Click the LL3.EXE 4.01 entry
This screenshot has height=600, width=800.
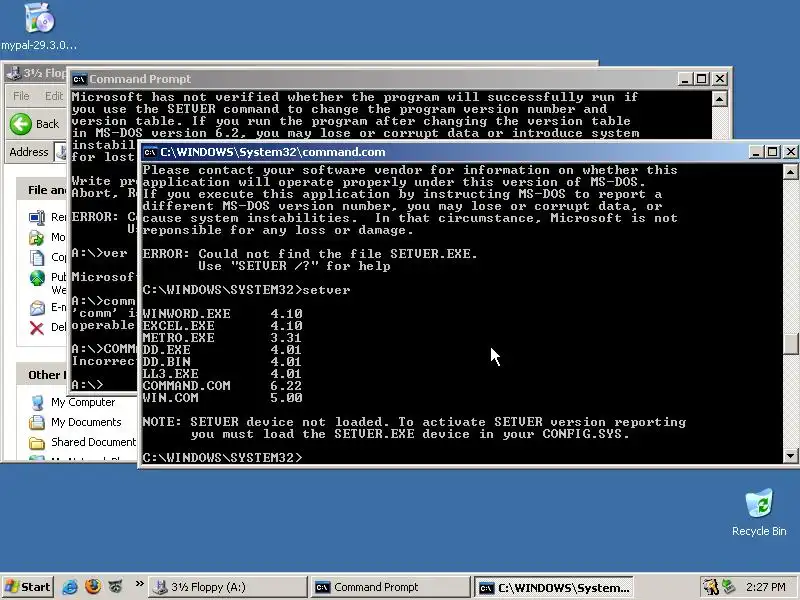222,373
